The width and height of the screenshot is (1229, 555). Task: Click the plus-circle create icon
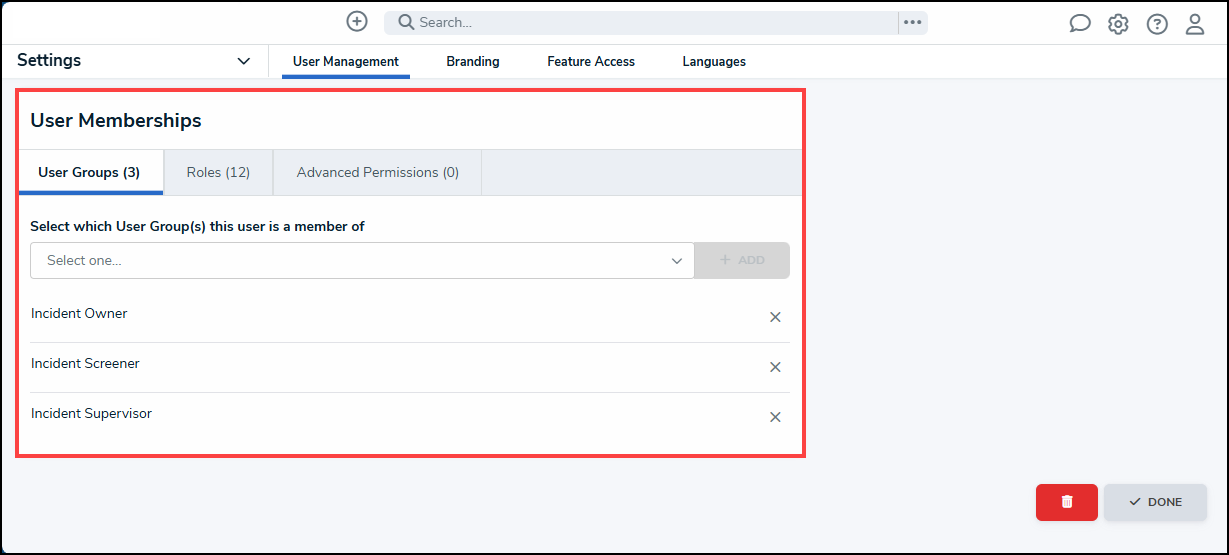click(357, 21)
